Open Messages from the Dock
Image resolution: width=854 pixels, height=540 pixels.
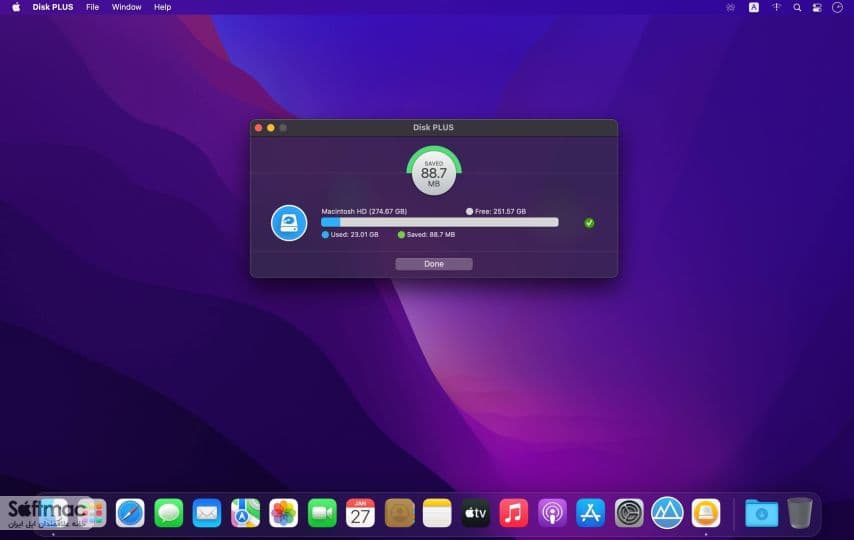pyautogui.click(x=168, y=513)
